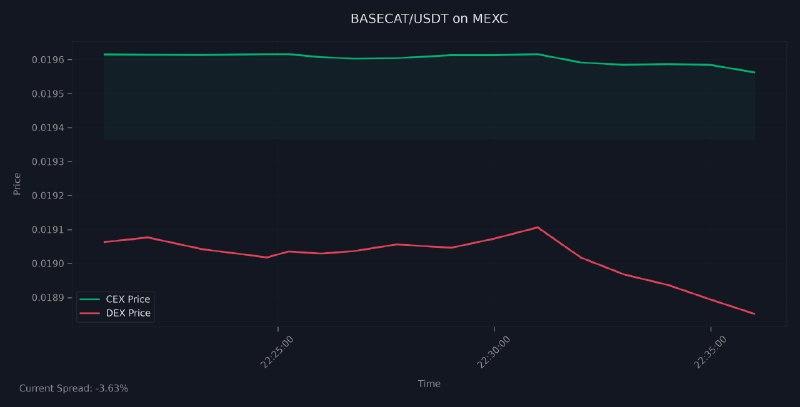Click the chart title BASECAT/USDT on MEXC
Viewport: 800px width, 407px height.
click(429, 19)
